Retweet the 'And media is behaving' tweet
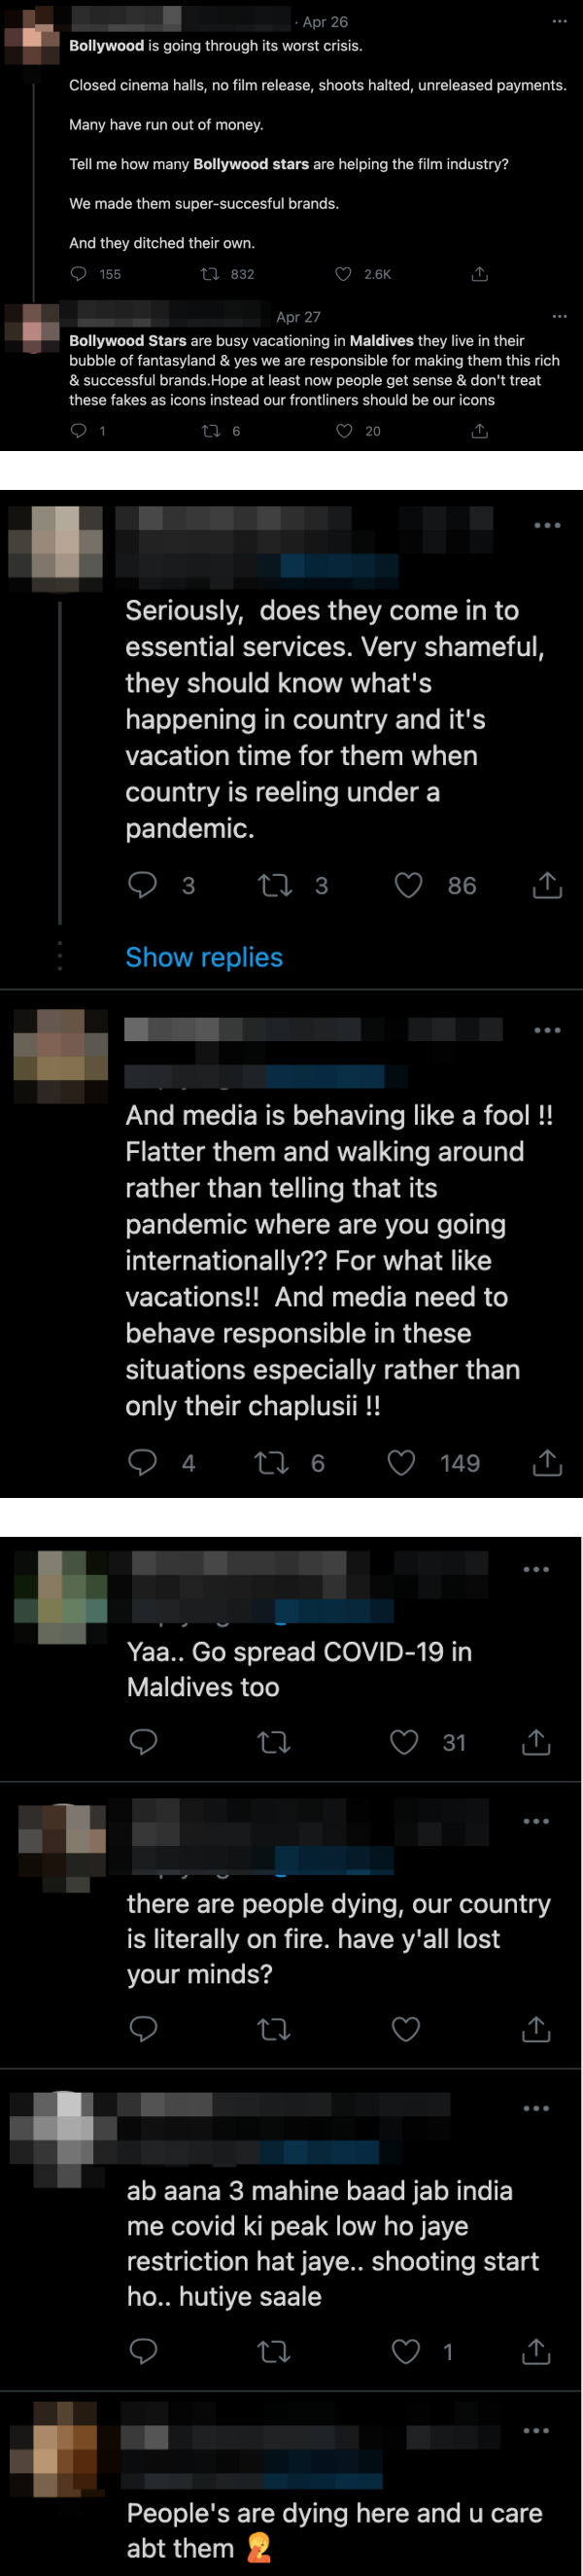The height and width of the screenshot is (2576, 583). [272, 1463]
